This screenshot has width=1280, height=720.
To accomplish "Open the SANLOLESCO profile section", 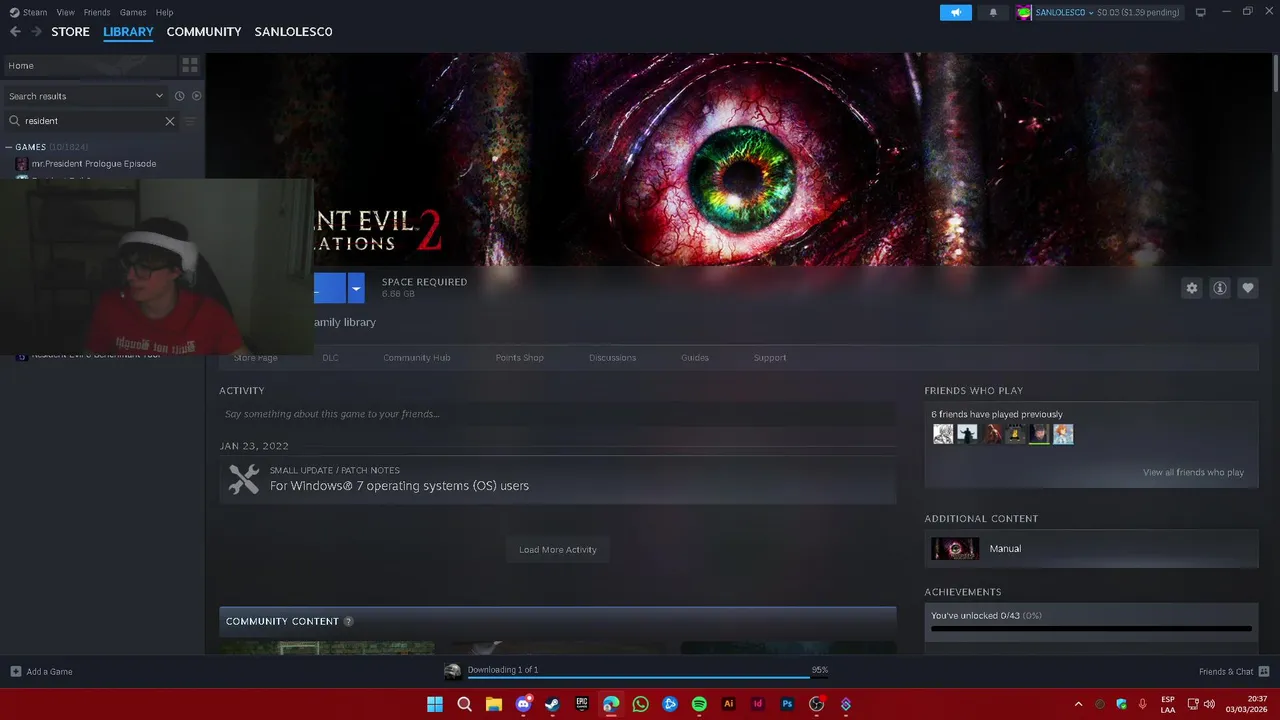I will [293, 32].
